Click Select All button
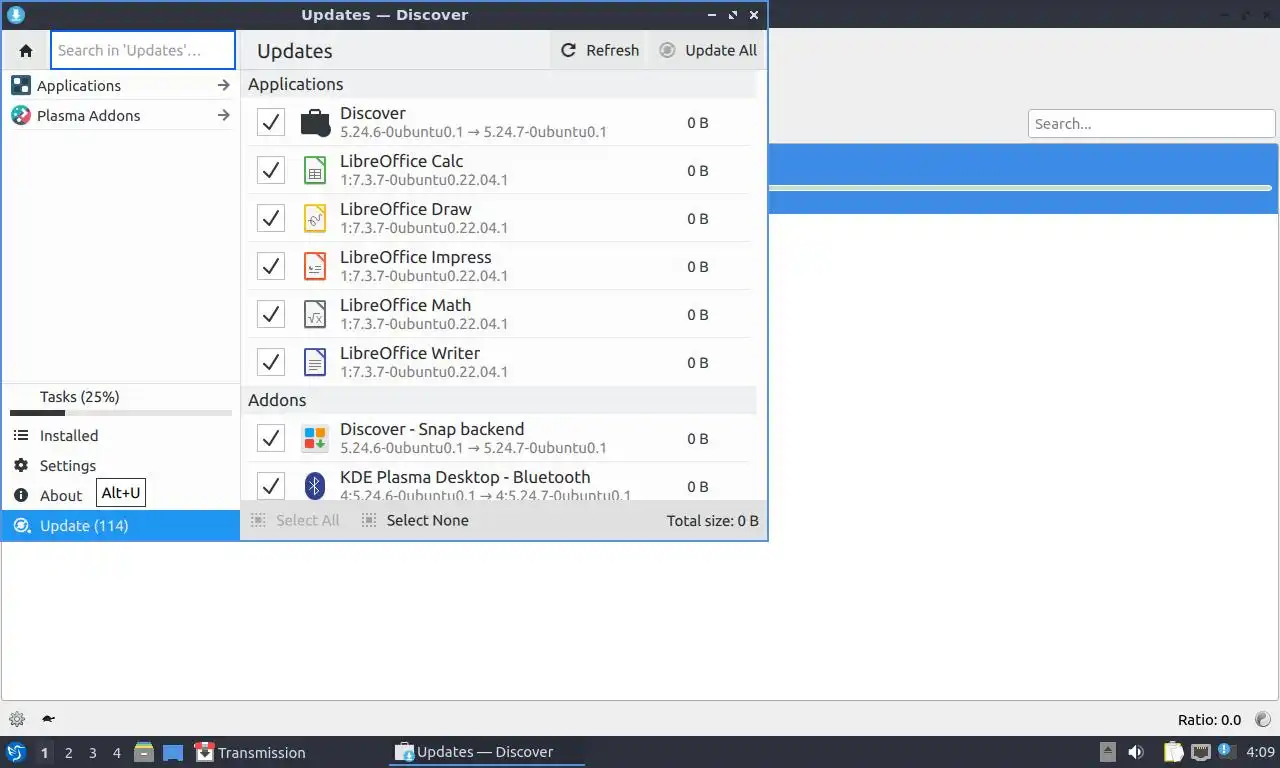This screenshot has height=768, width=1280. tap(295, 520)
